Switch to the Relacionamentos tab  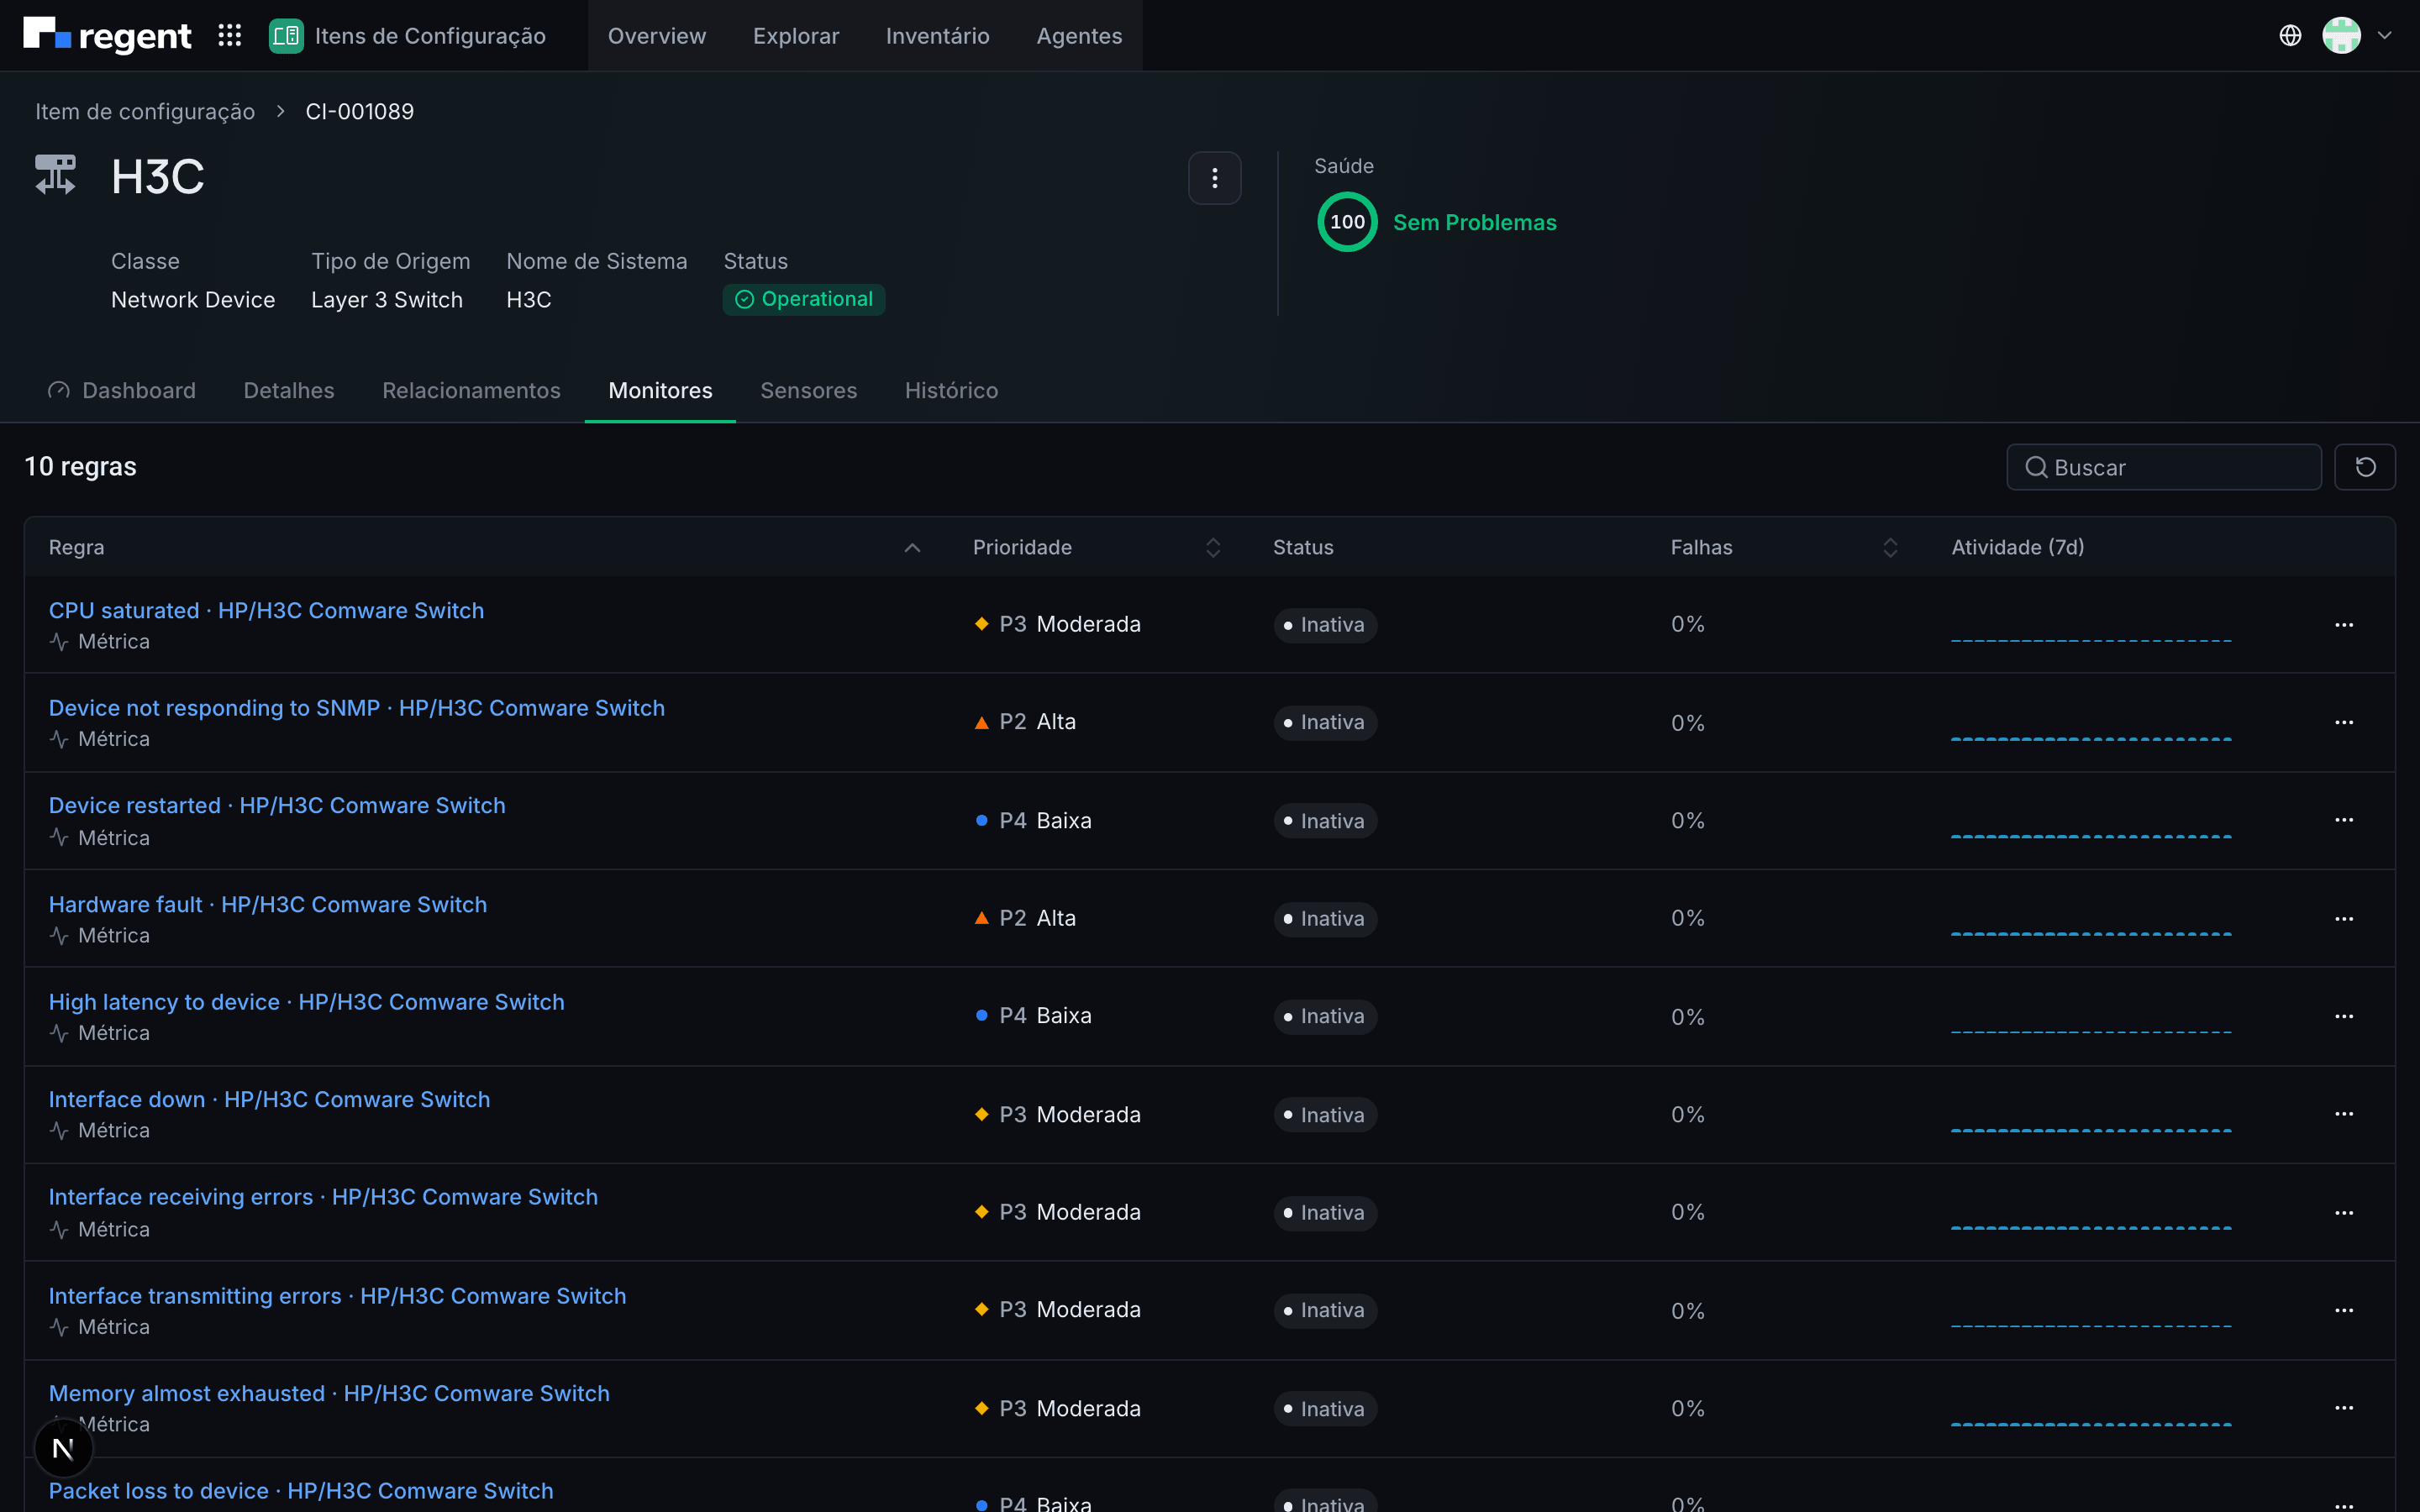click(x=471, y=391)
